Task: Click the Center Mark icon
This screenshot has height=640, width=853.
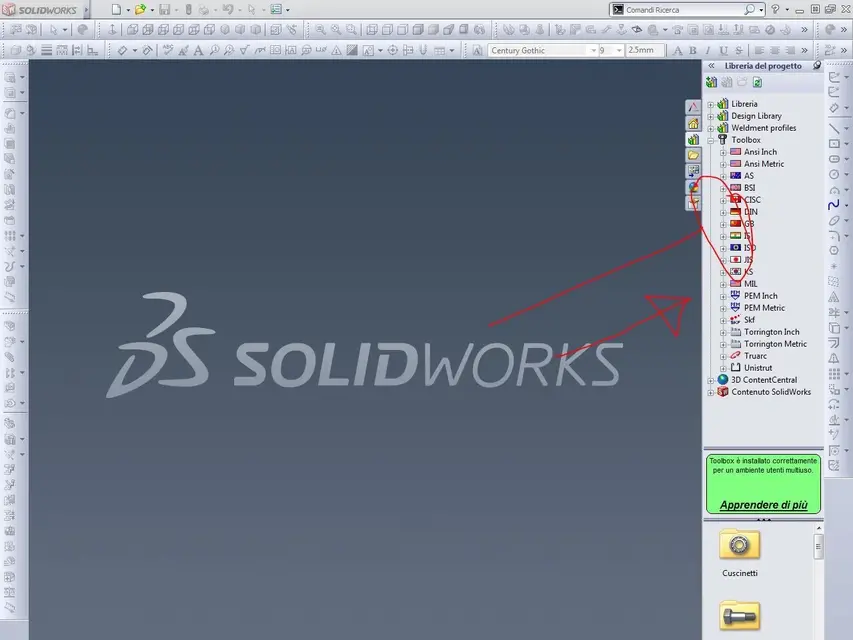Action: point(392,51)
